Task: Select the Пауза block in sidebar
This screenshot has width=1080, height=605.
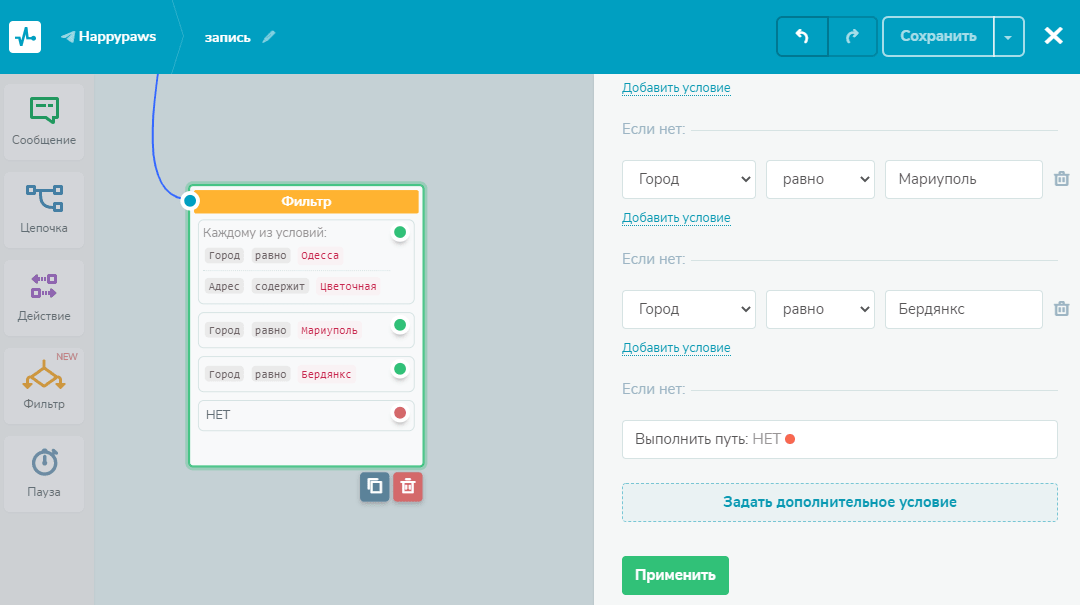Action: [44, 473]
